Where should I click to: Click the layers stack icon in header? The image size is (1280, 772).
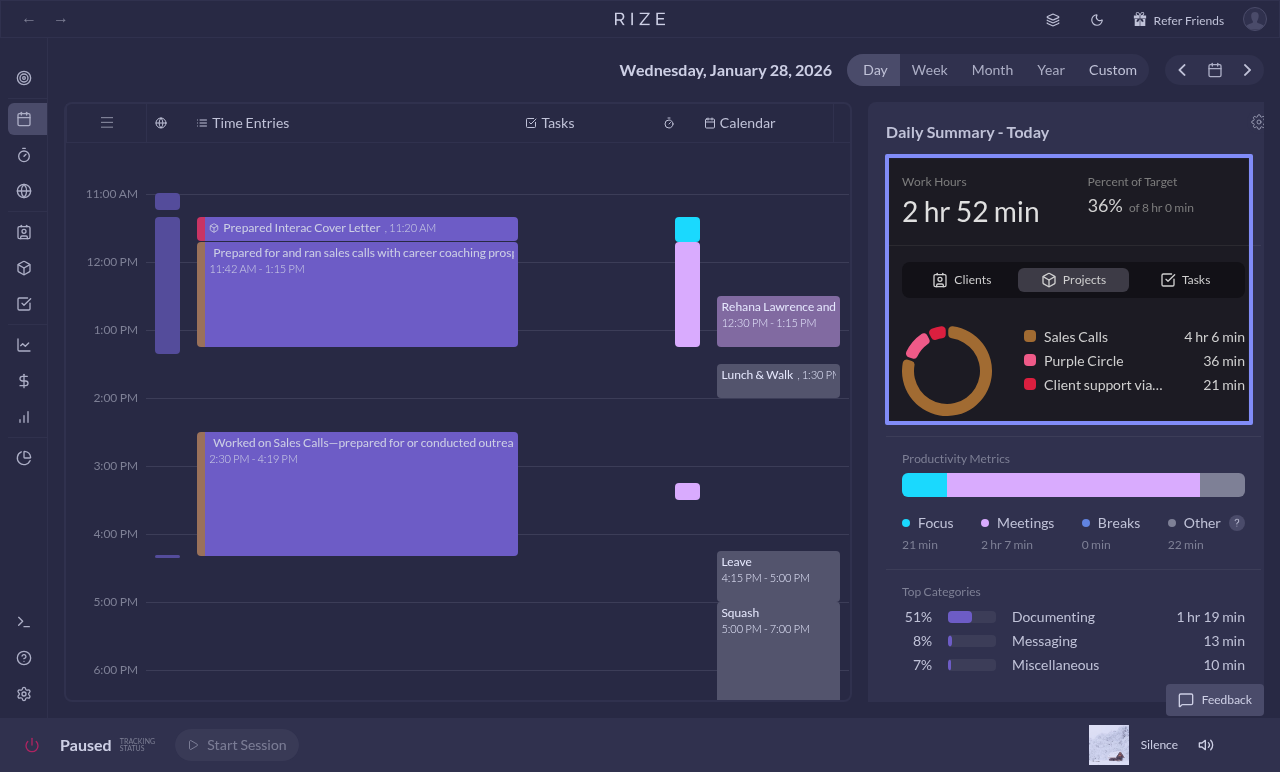pos(1053,20)
